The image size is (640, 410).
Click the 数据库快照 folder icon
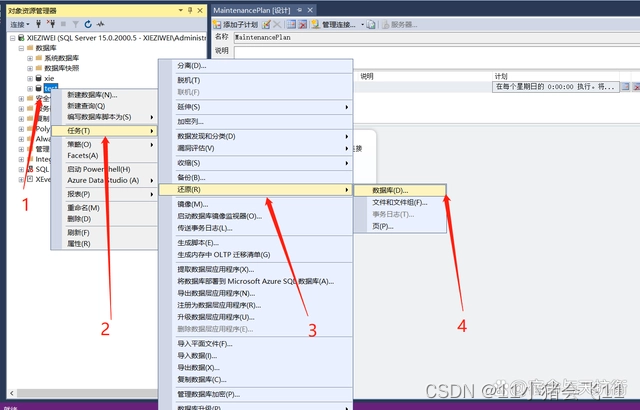click(39, 68)
